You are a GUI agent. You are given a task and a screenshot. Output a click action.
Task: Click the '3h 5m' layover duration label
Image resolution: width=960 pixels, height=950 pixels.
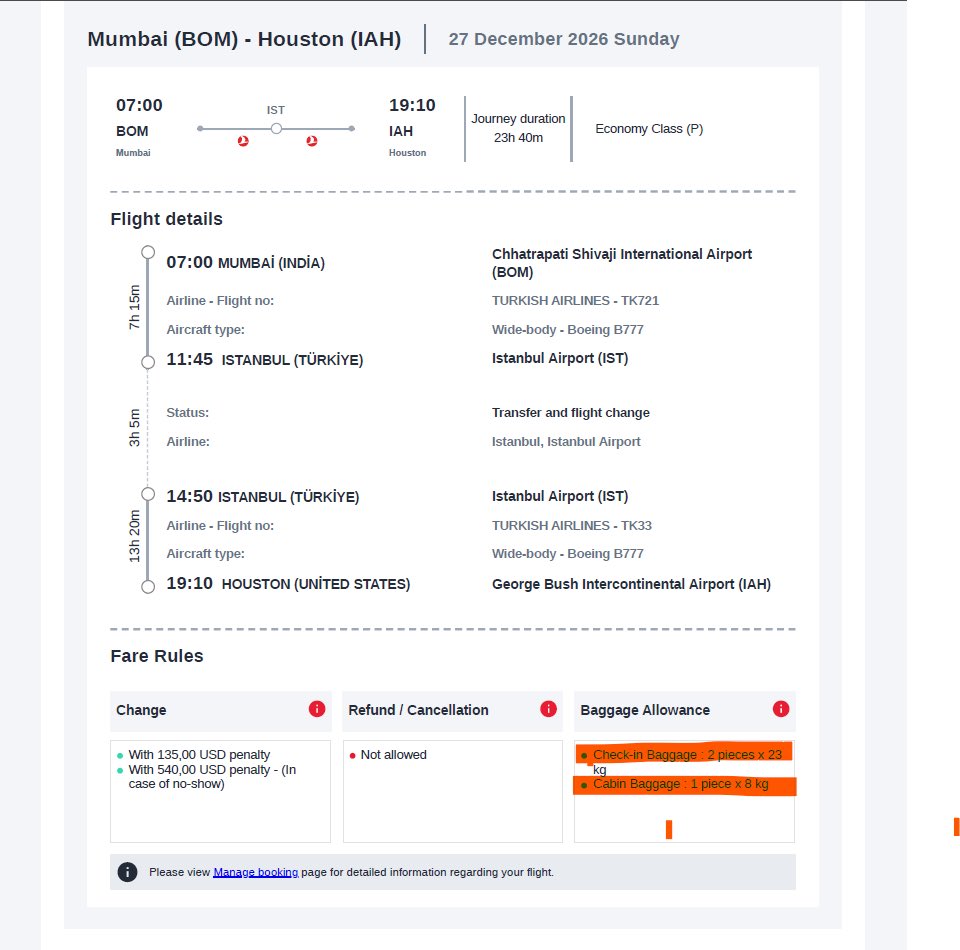(134, 427)
